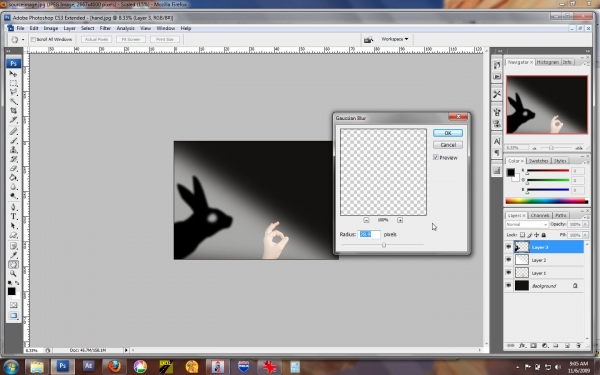Open the Opacity dropdown arrow
600x375 pixels.
(585, 224)
